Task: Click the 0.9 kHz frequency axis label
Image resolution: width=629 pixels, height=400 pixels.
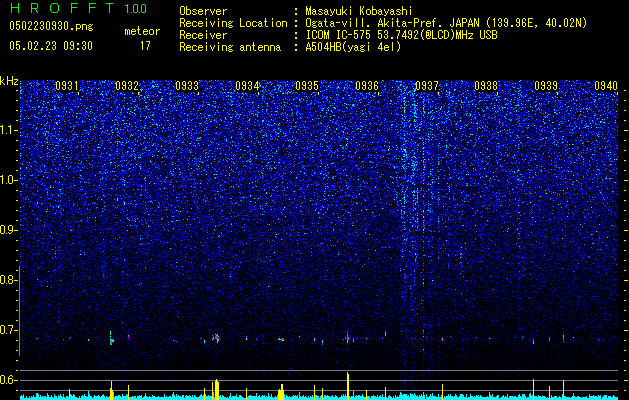Action: point(9,230)
